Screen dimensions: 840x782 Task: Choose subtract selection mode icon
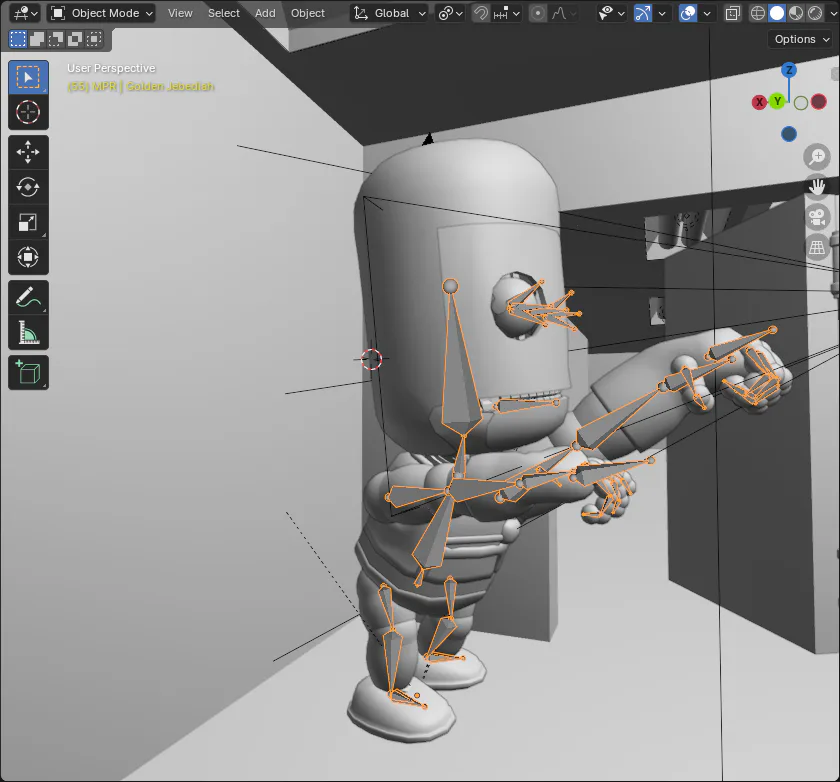pos(56,39)
